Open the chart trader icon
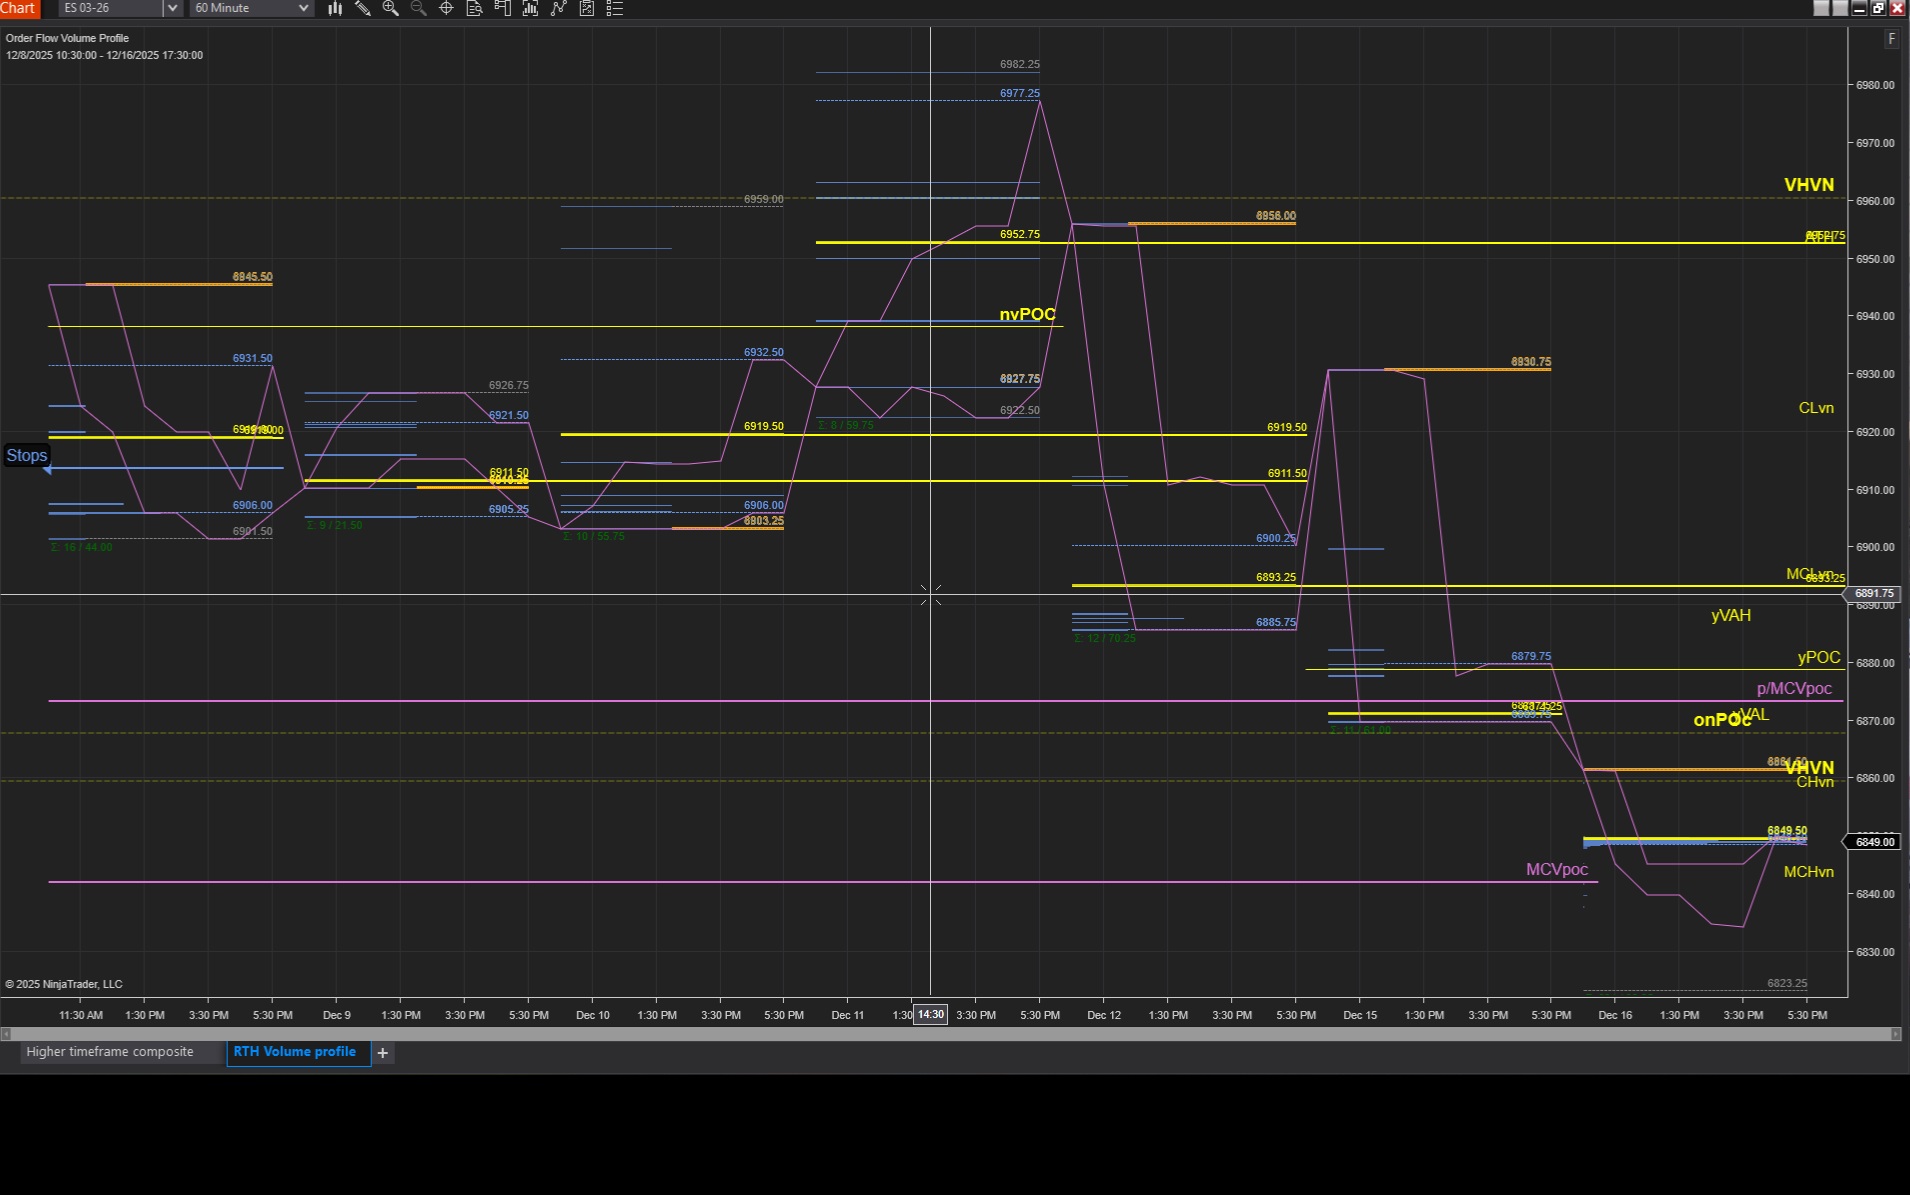Screen dimensions: 1910x1195 (x=503, y=8)
